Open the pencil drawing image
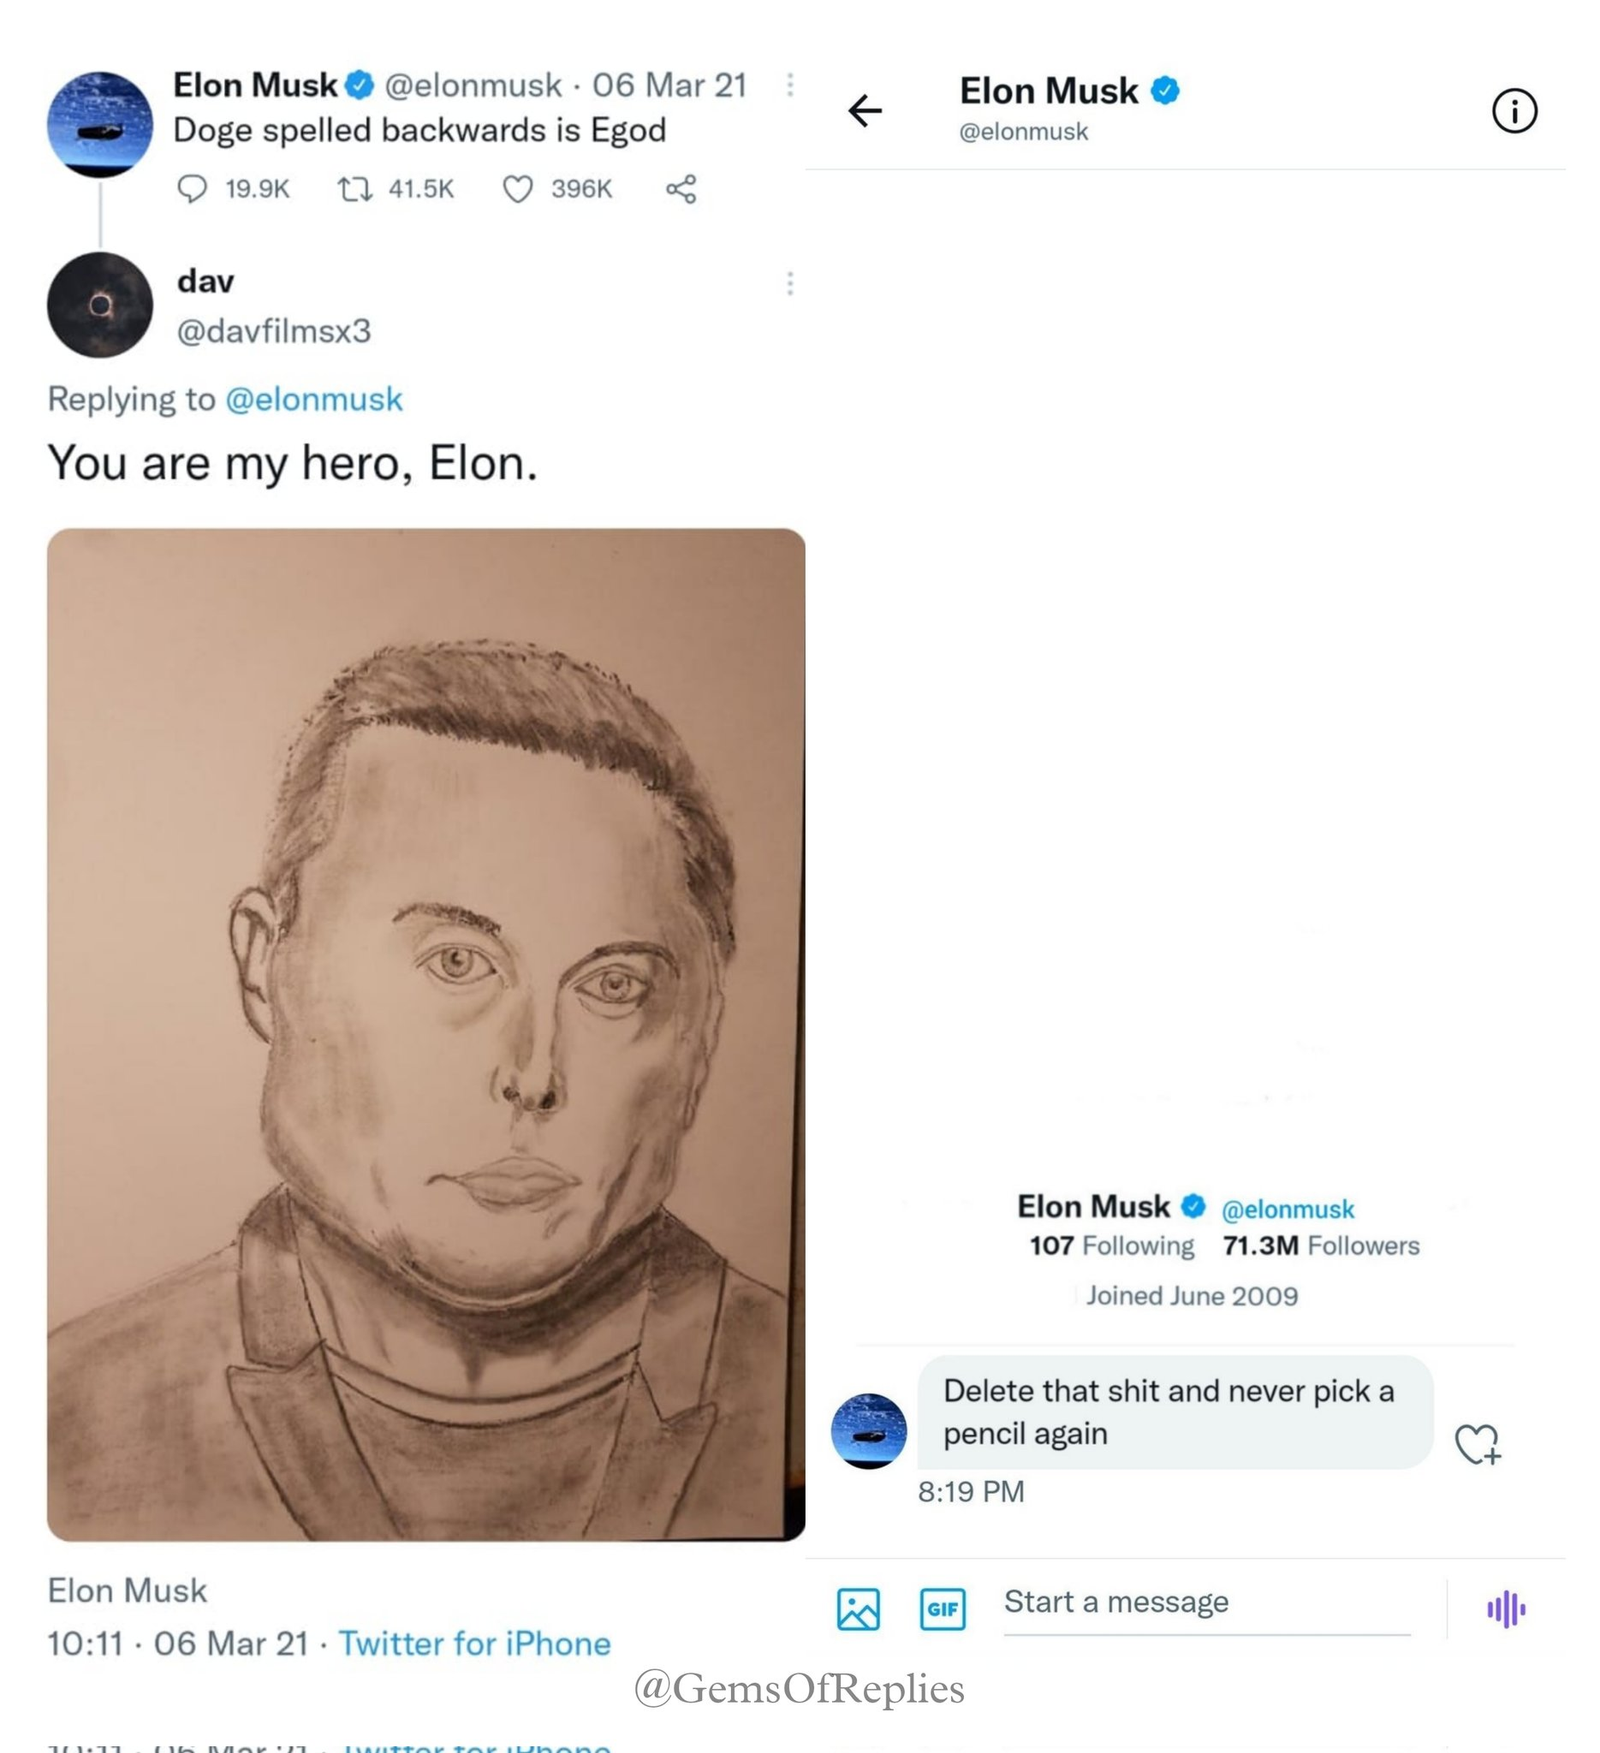This screenshot has height=1753, width=1600. (426, 1035)
